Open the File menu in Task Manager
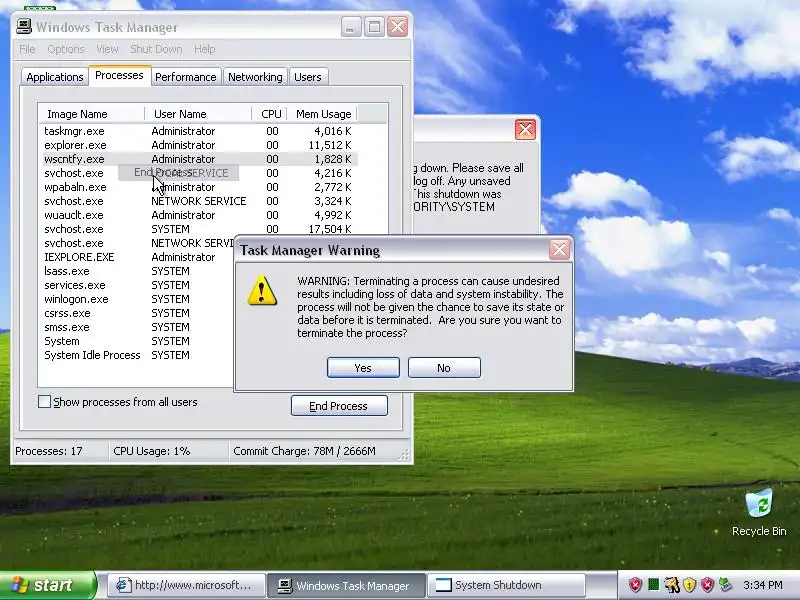This screenshot has height=600, width=800. [x=28, y=49]
